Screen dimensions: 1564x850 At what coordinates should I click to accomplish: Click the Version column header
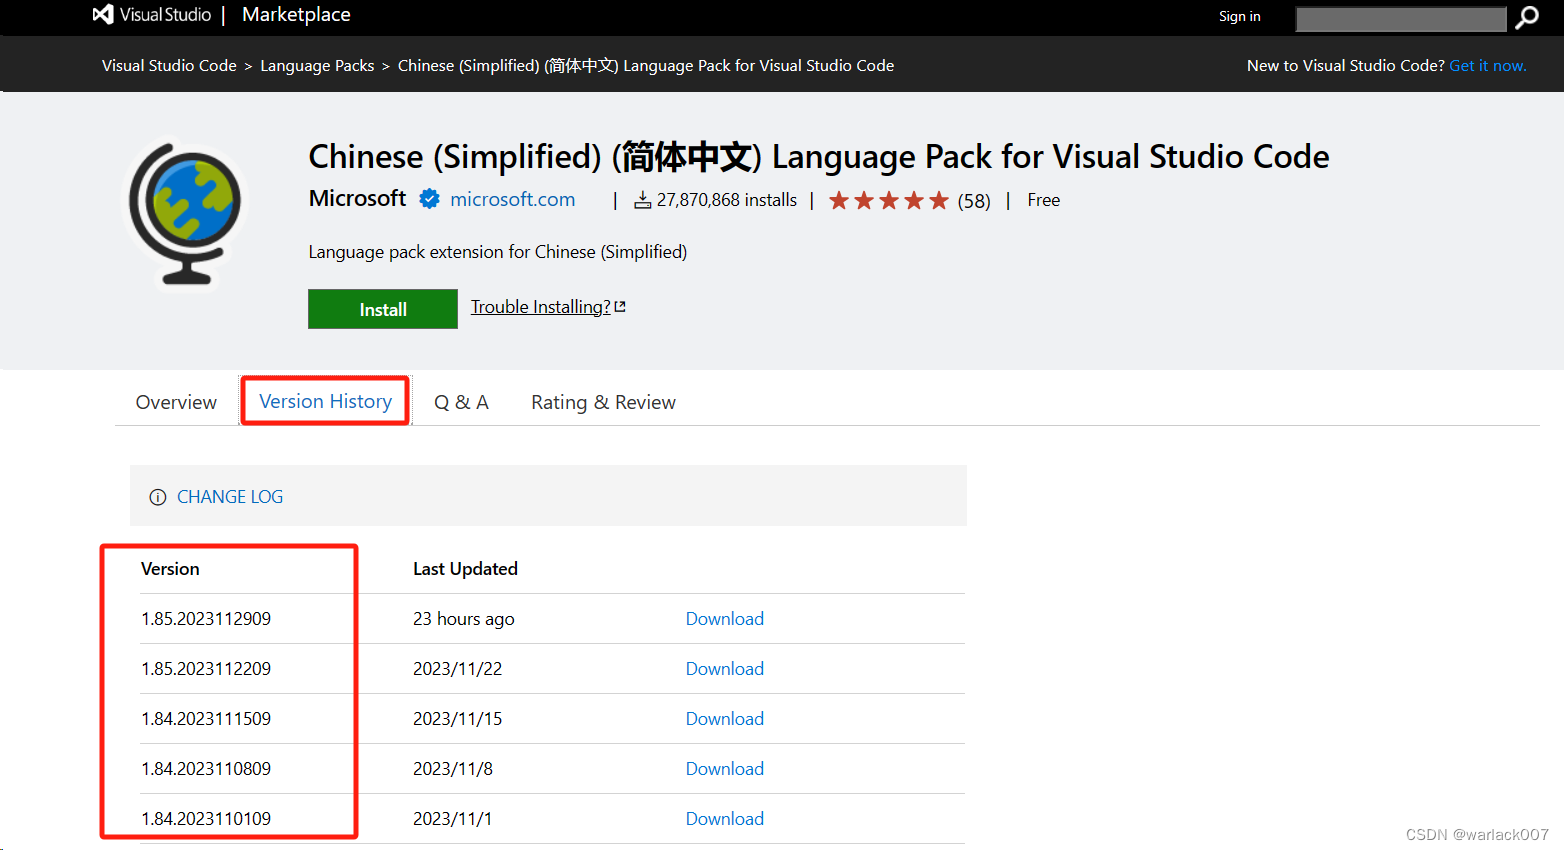click(x=170, y=569)
